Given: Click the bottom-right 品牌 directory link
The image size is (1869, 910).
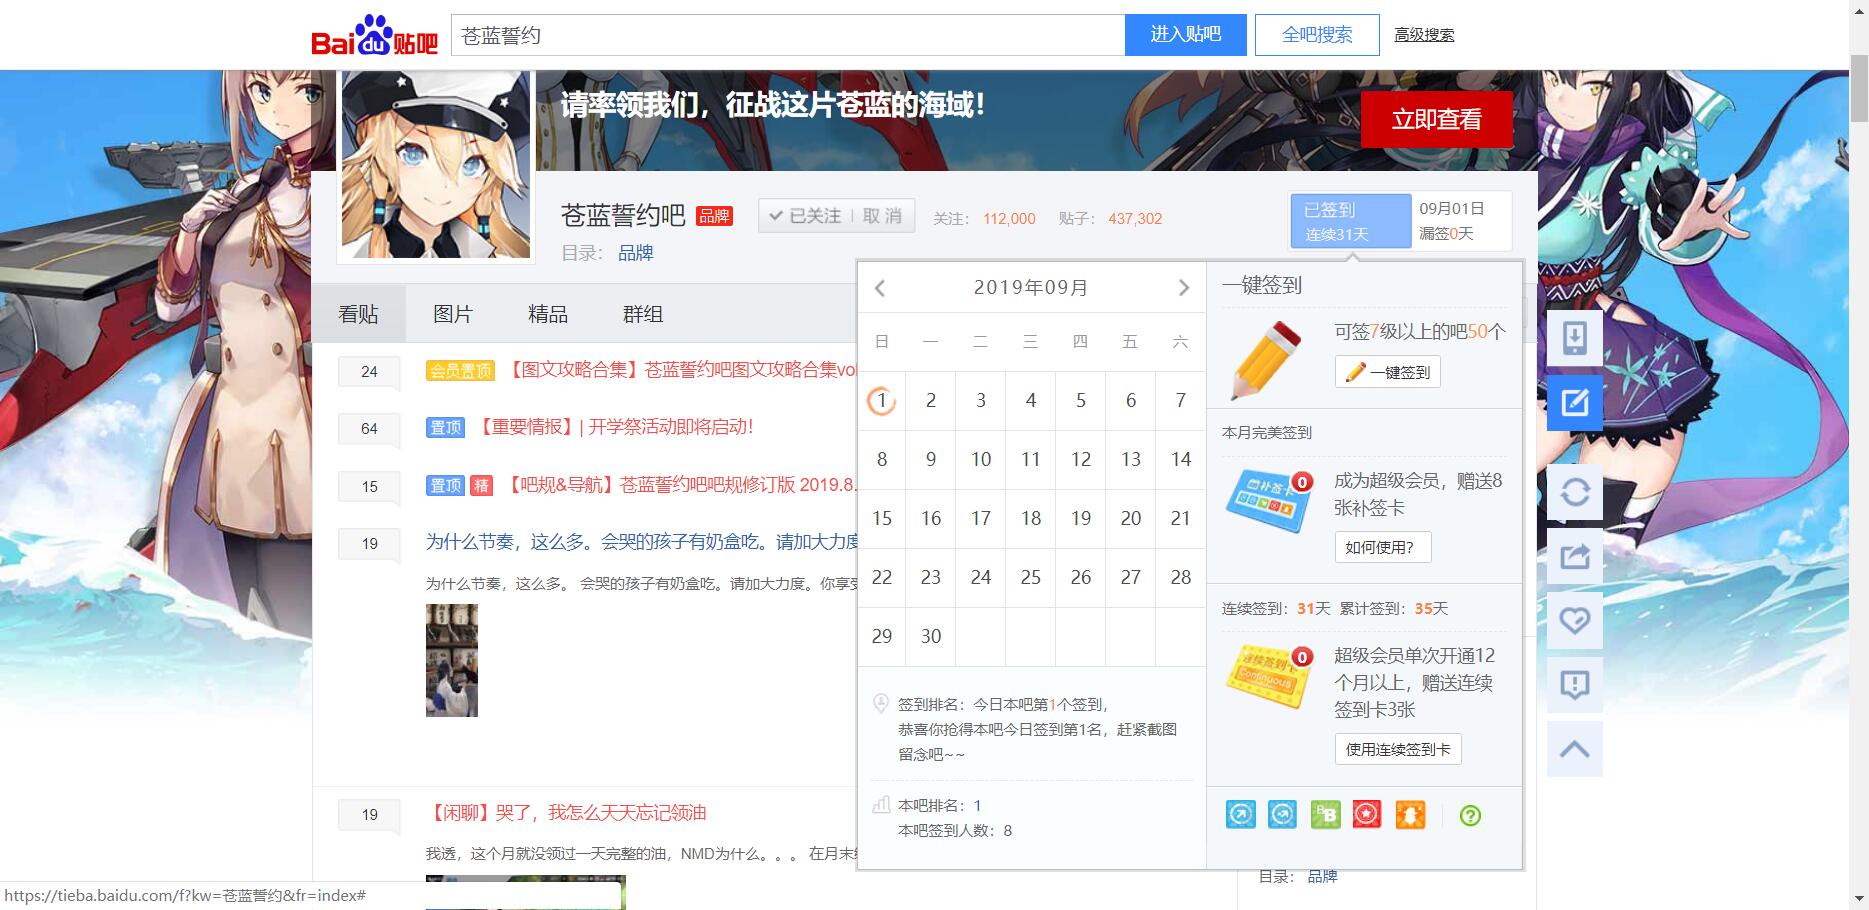Looking at the screenshot, I should click(x=1322, y=876).
